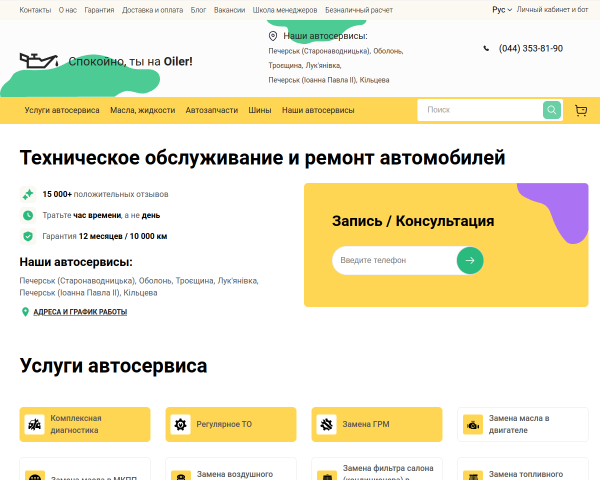Visit the Блог link
The height and width of the screenshot is (480, 600).
coord(198,10)
